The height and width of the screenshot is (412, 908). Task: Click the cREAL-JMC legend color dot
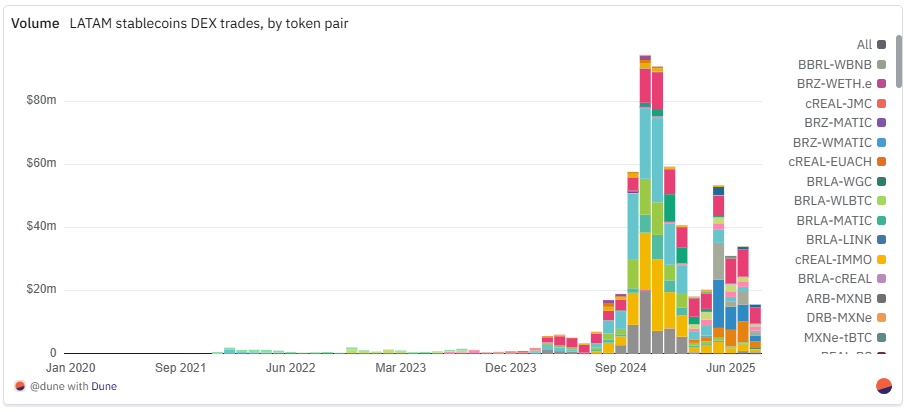coord(881,103)
